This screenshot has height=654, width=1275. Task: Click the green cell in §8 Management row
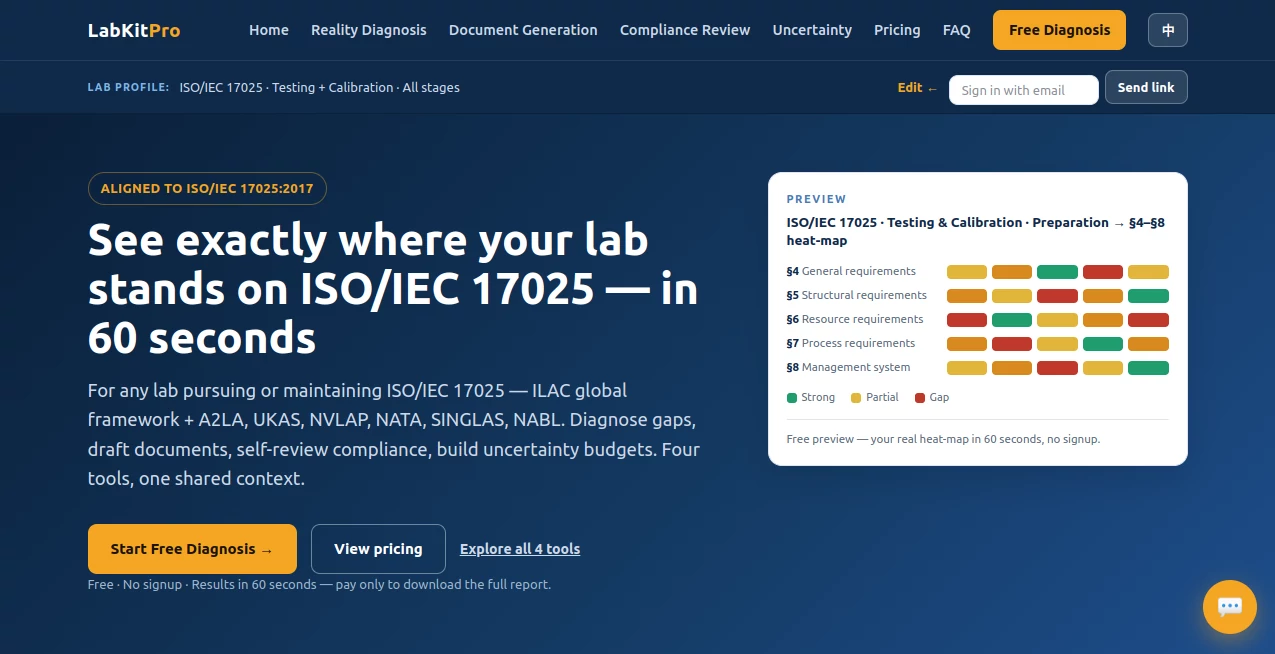pos(1148,368)
